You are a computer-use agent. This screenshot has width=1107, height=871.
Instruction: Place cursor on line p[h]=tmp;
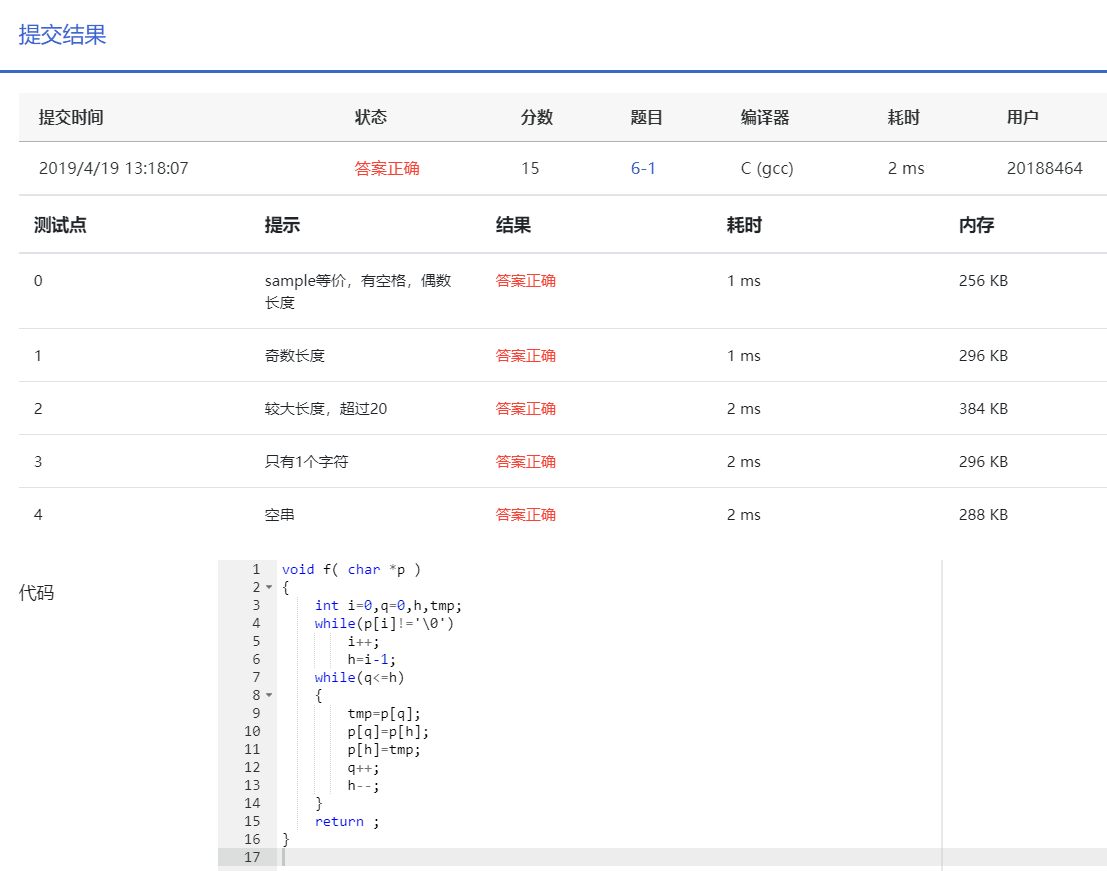pyautogui.click(x=384, y=750)
